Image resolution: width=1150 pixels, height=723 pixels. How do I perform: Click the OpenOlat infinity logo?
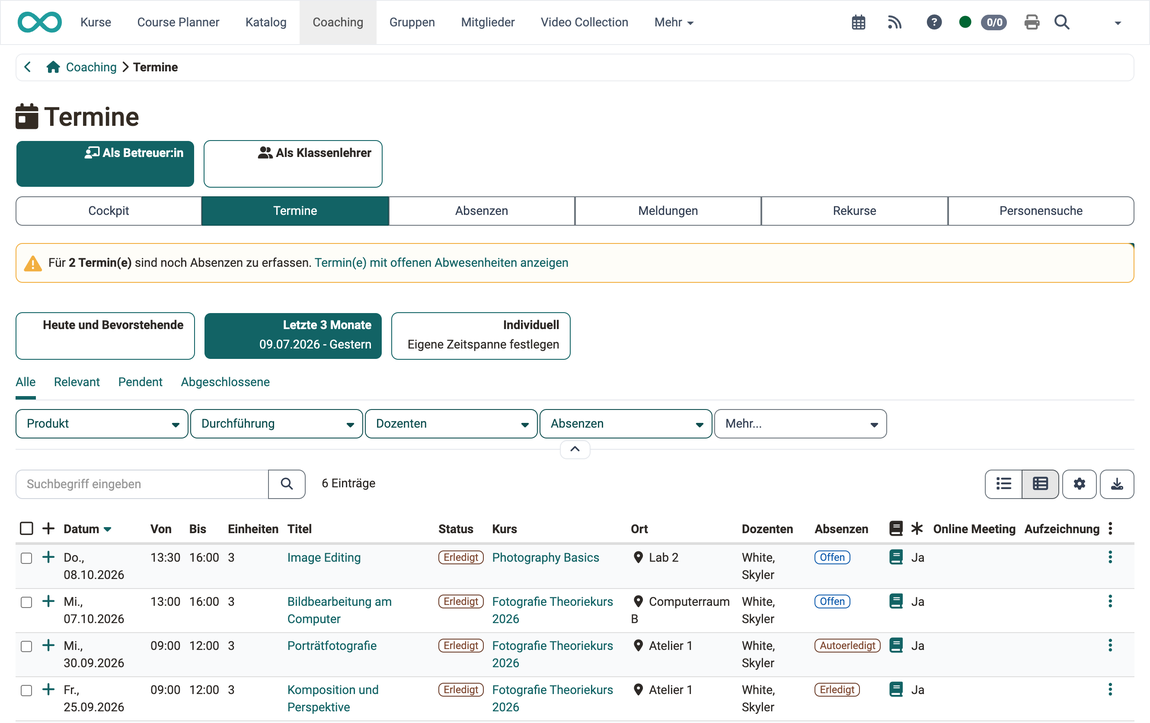pos(40,22)
